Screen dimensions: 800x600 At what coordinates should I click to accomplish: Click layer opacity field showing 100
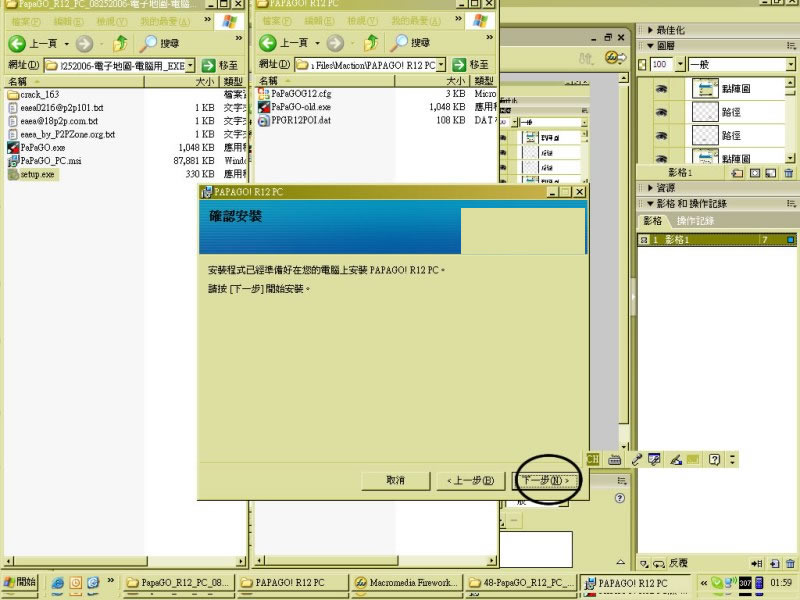(662, 64)
